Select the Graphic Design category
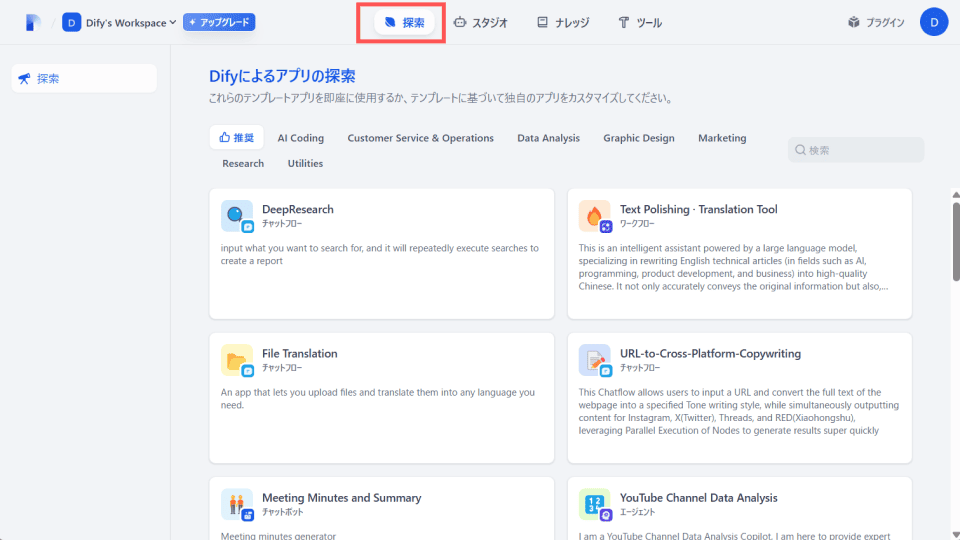Image resolution: width=960 pixels, height=540 pixels. pyautogui.click(x=639, y=138)
